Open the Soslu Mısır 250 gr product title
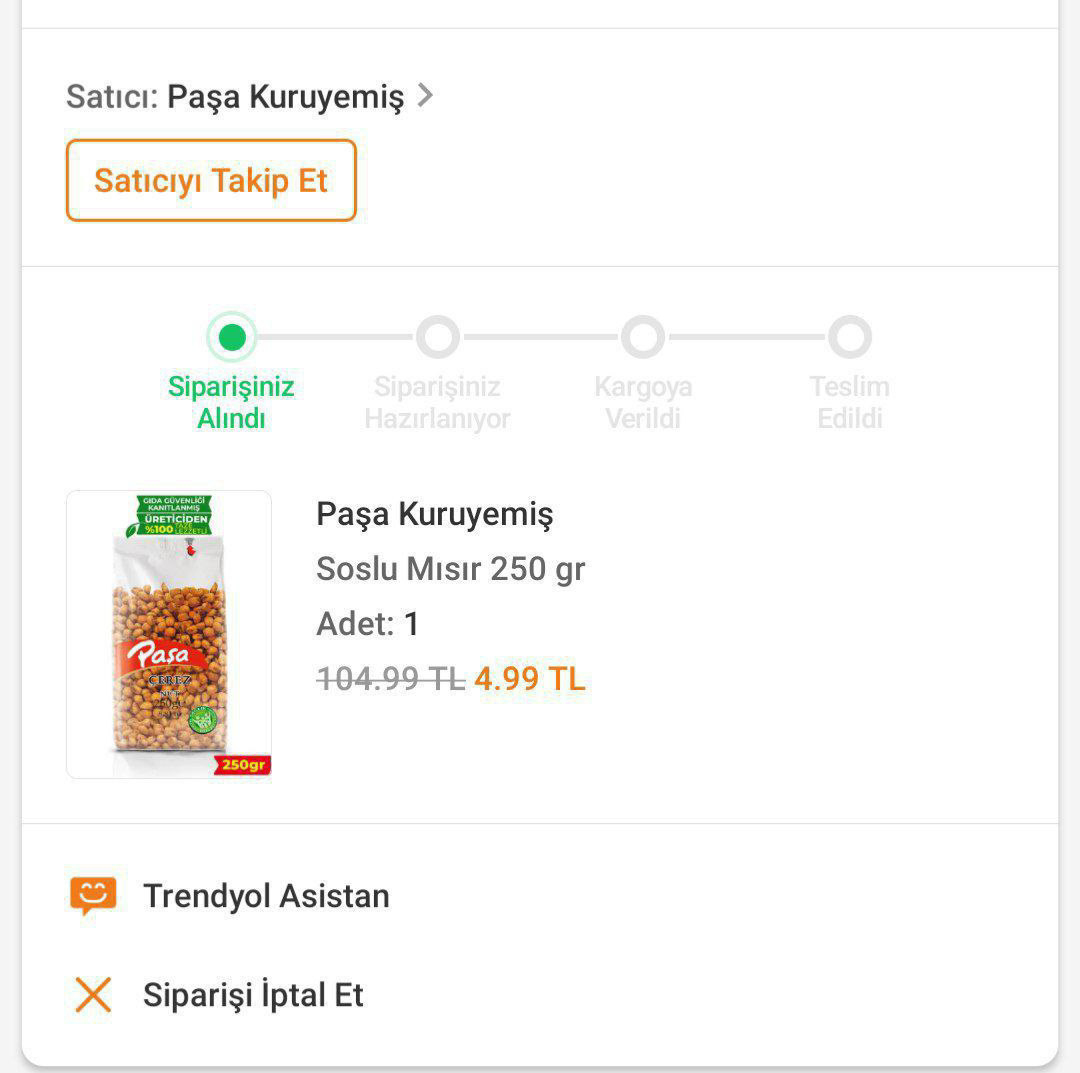 450,569
